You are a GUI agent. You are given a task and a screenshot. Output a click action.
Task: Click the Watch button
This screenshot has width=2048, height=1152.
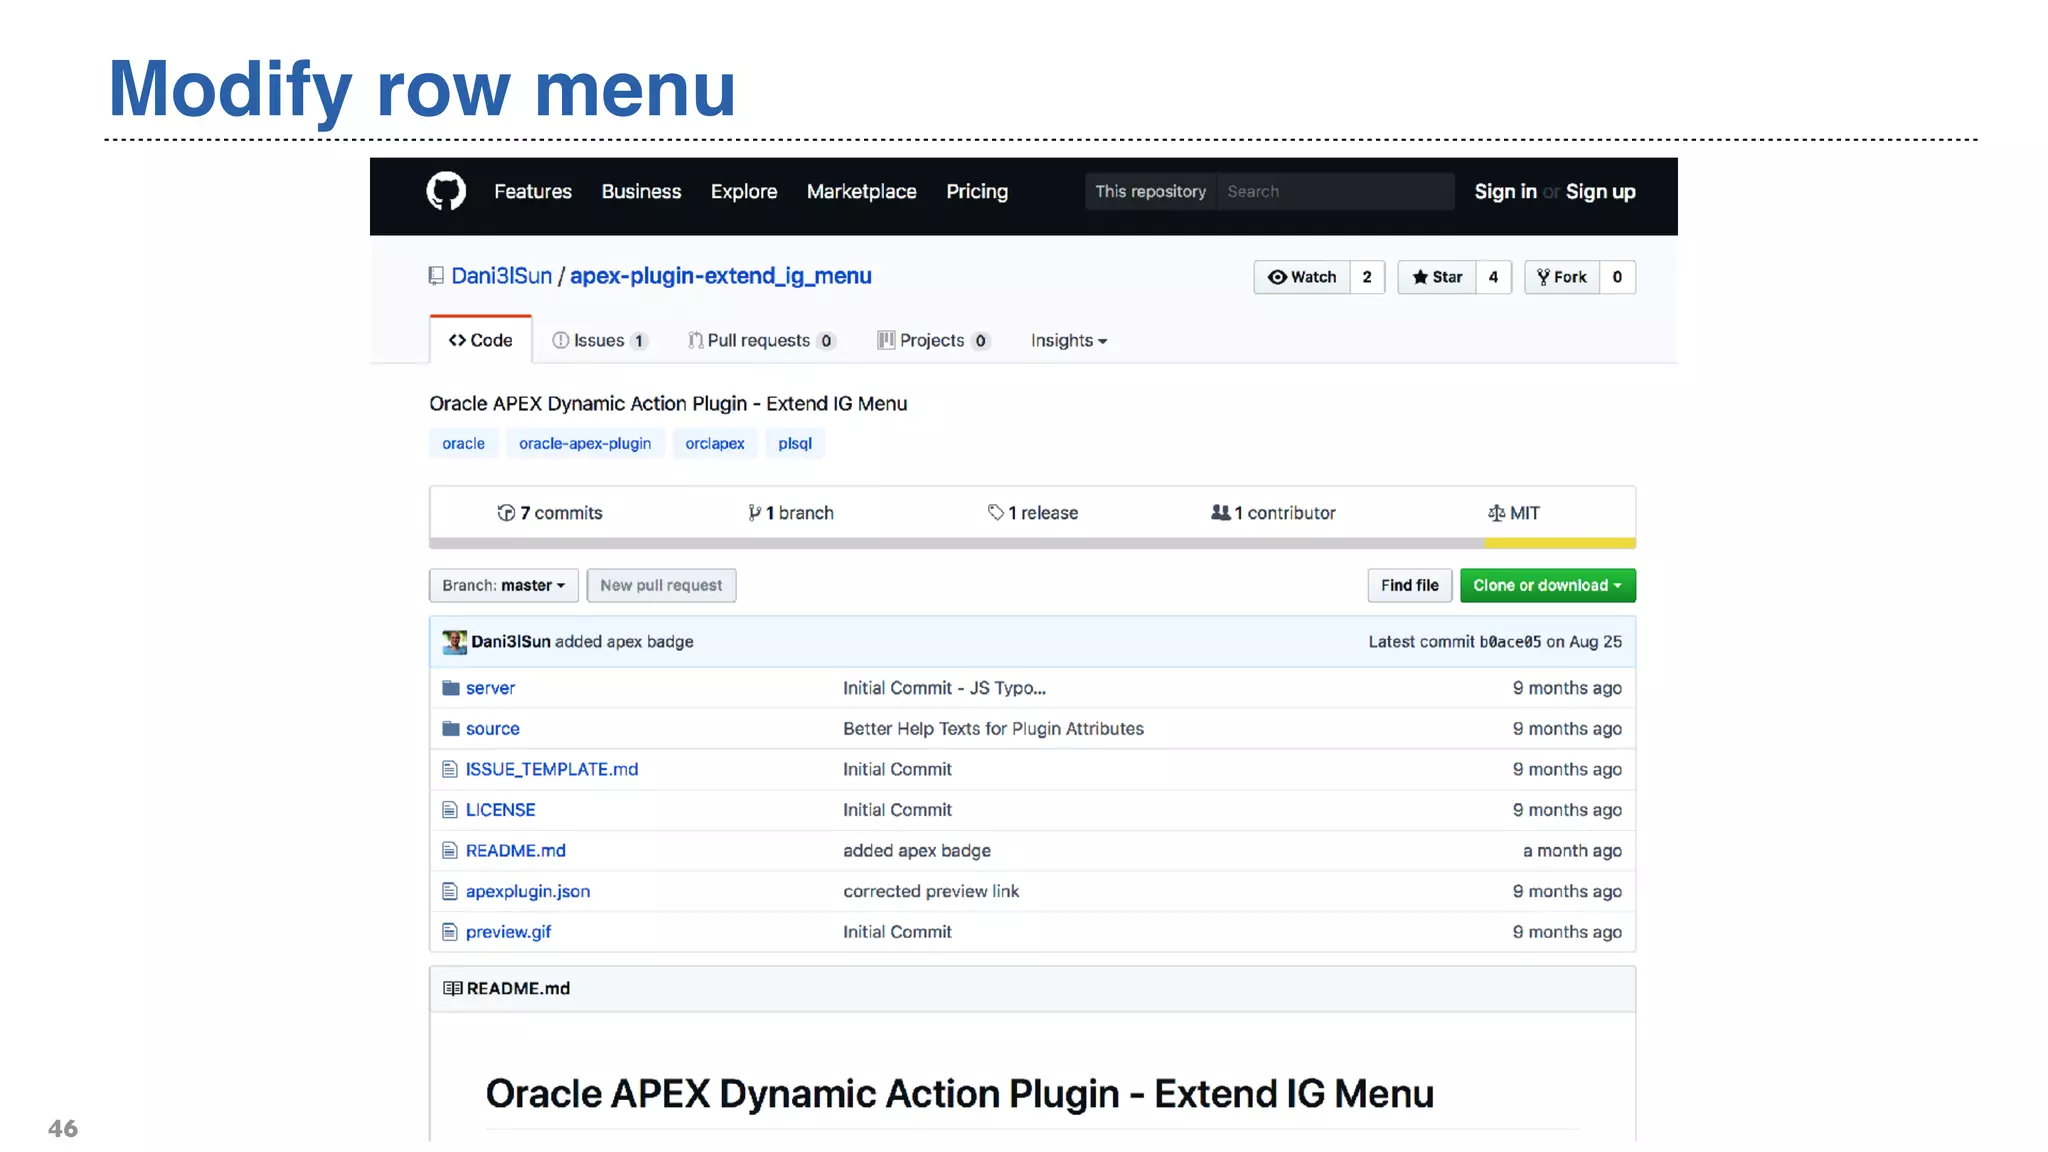(x=1302, y=277)
